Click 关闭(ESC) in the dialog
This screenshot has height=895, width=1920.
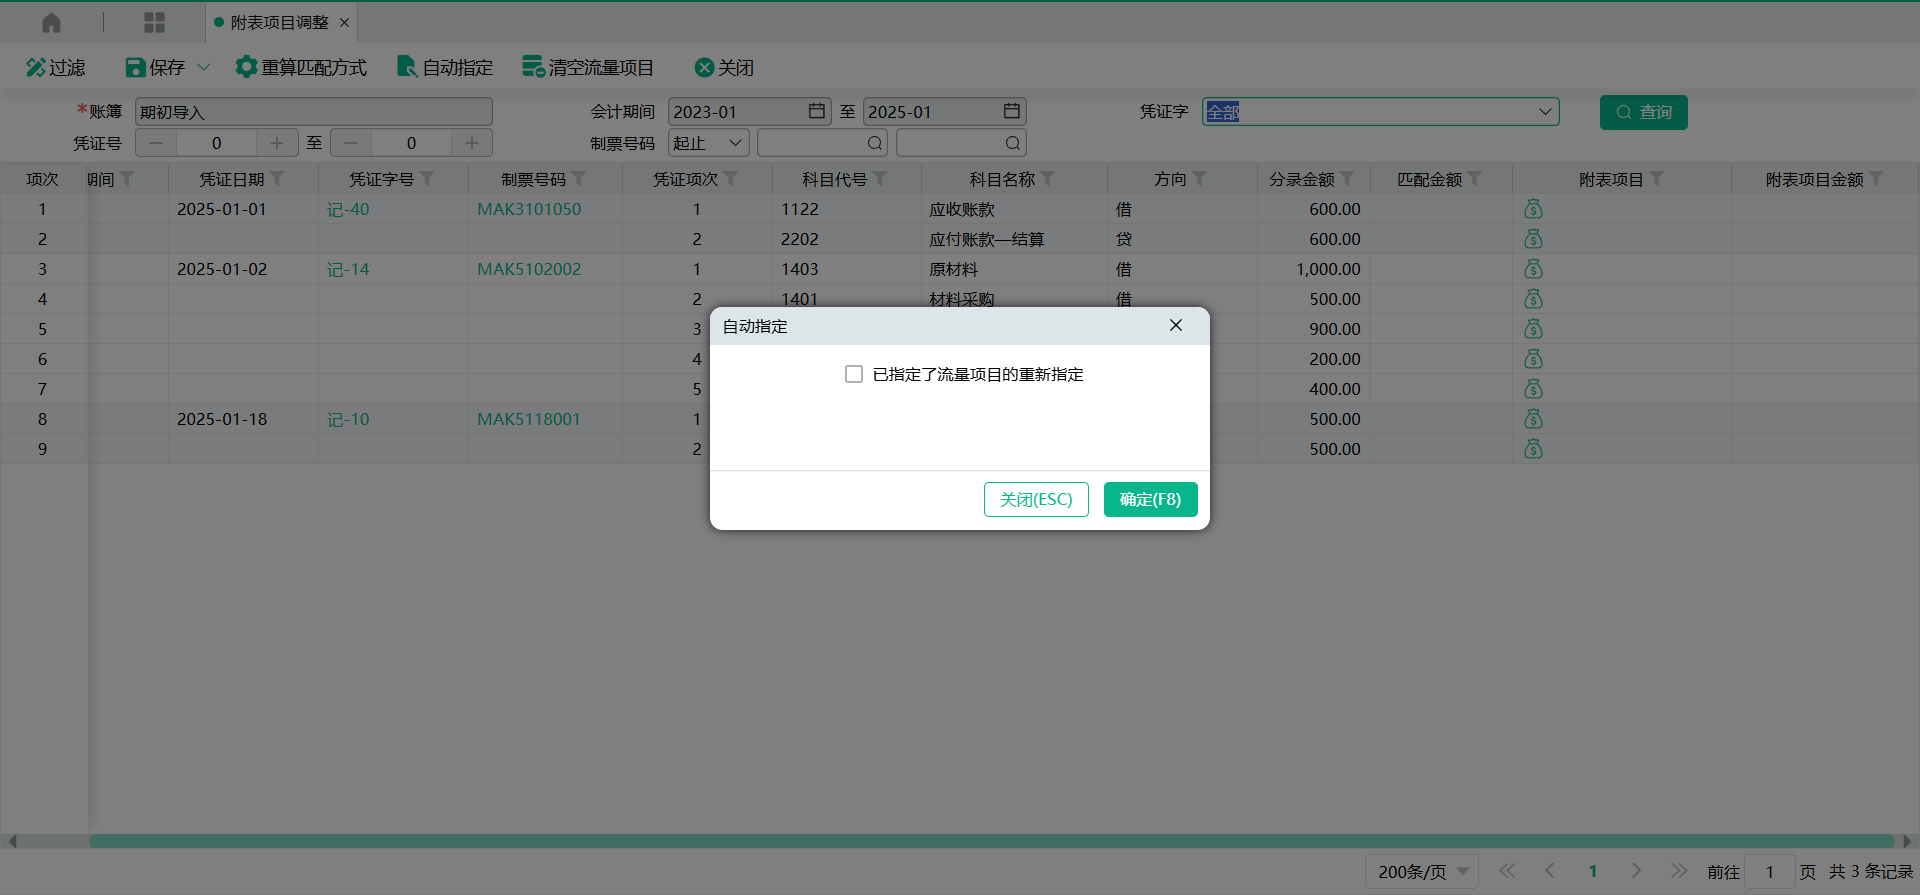1036,499
